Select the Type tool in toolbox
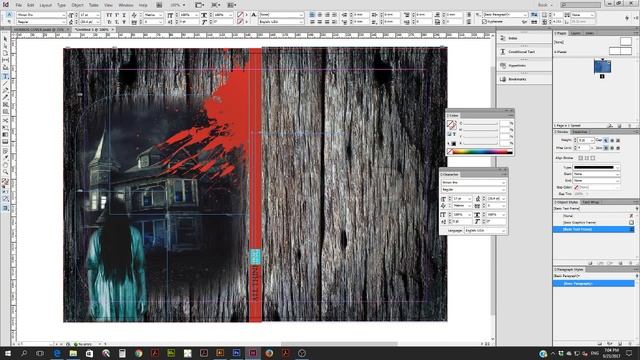 click(5, 76)
